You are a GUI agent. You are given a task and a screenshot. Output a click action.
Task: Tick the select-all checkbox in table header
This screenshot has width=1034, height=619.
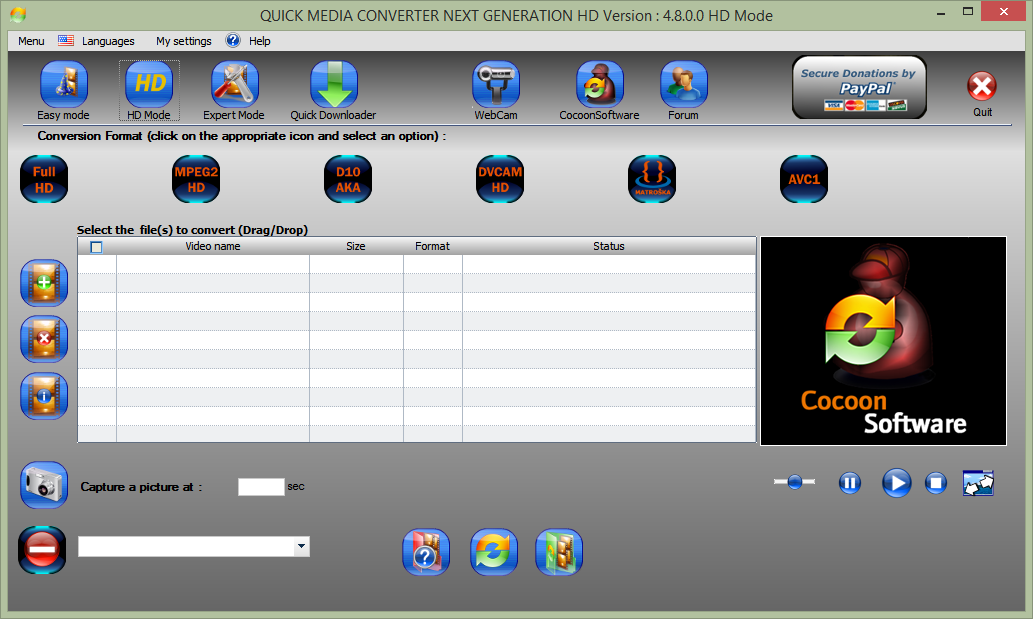[96, 247]
